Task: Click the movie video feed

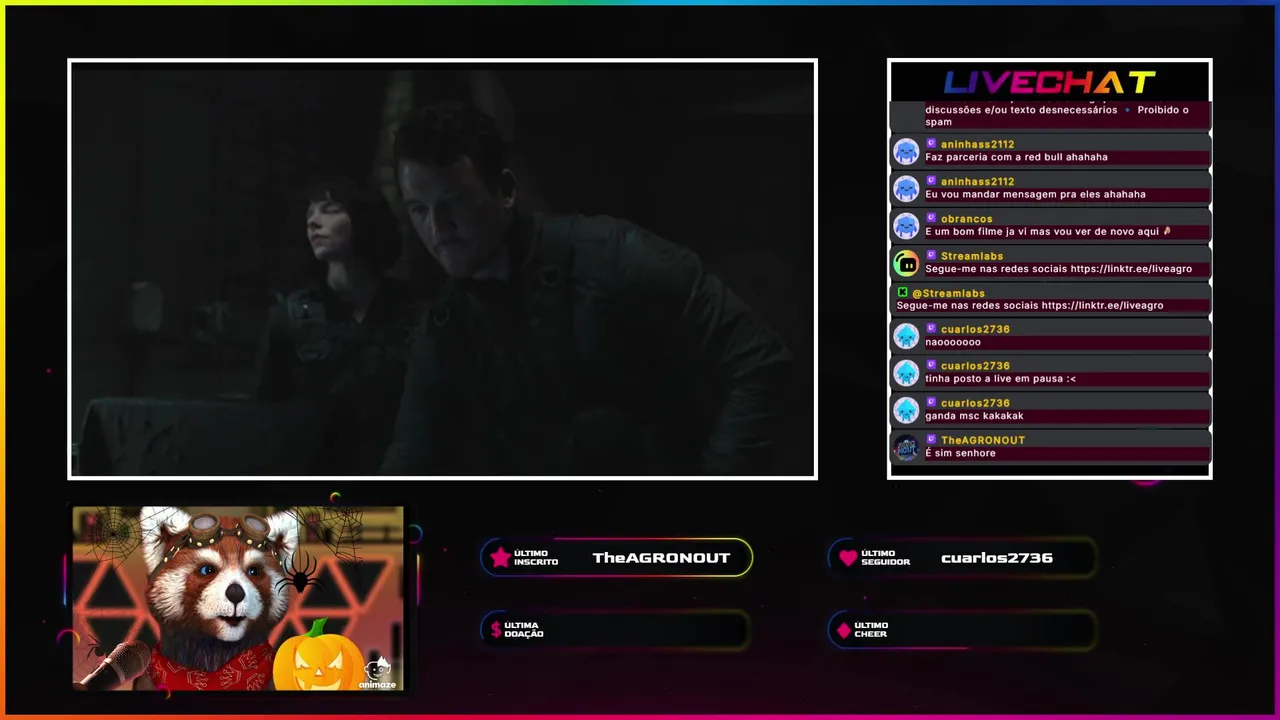Action: pos(442,269)
